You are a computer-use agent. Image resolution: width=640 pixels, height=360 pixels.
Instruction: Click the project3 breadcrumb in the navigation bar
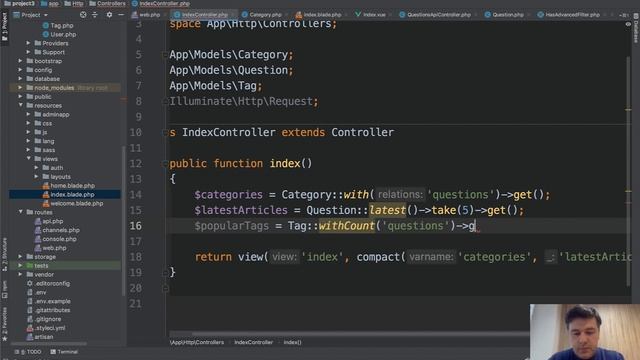tap(20, 4)
